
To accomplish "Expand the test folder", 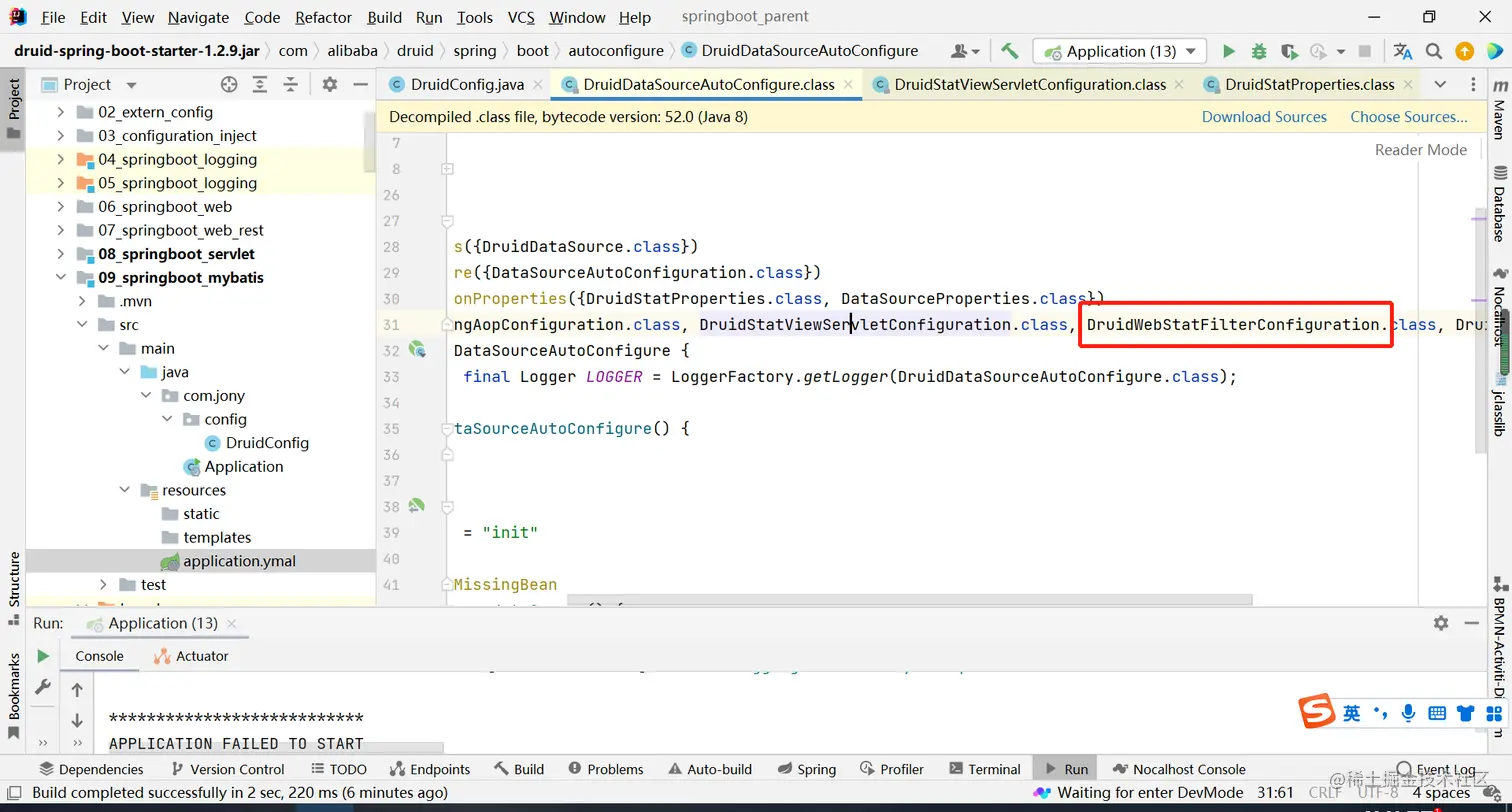I will [104, 584].
